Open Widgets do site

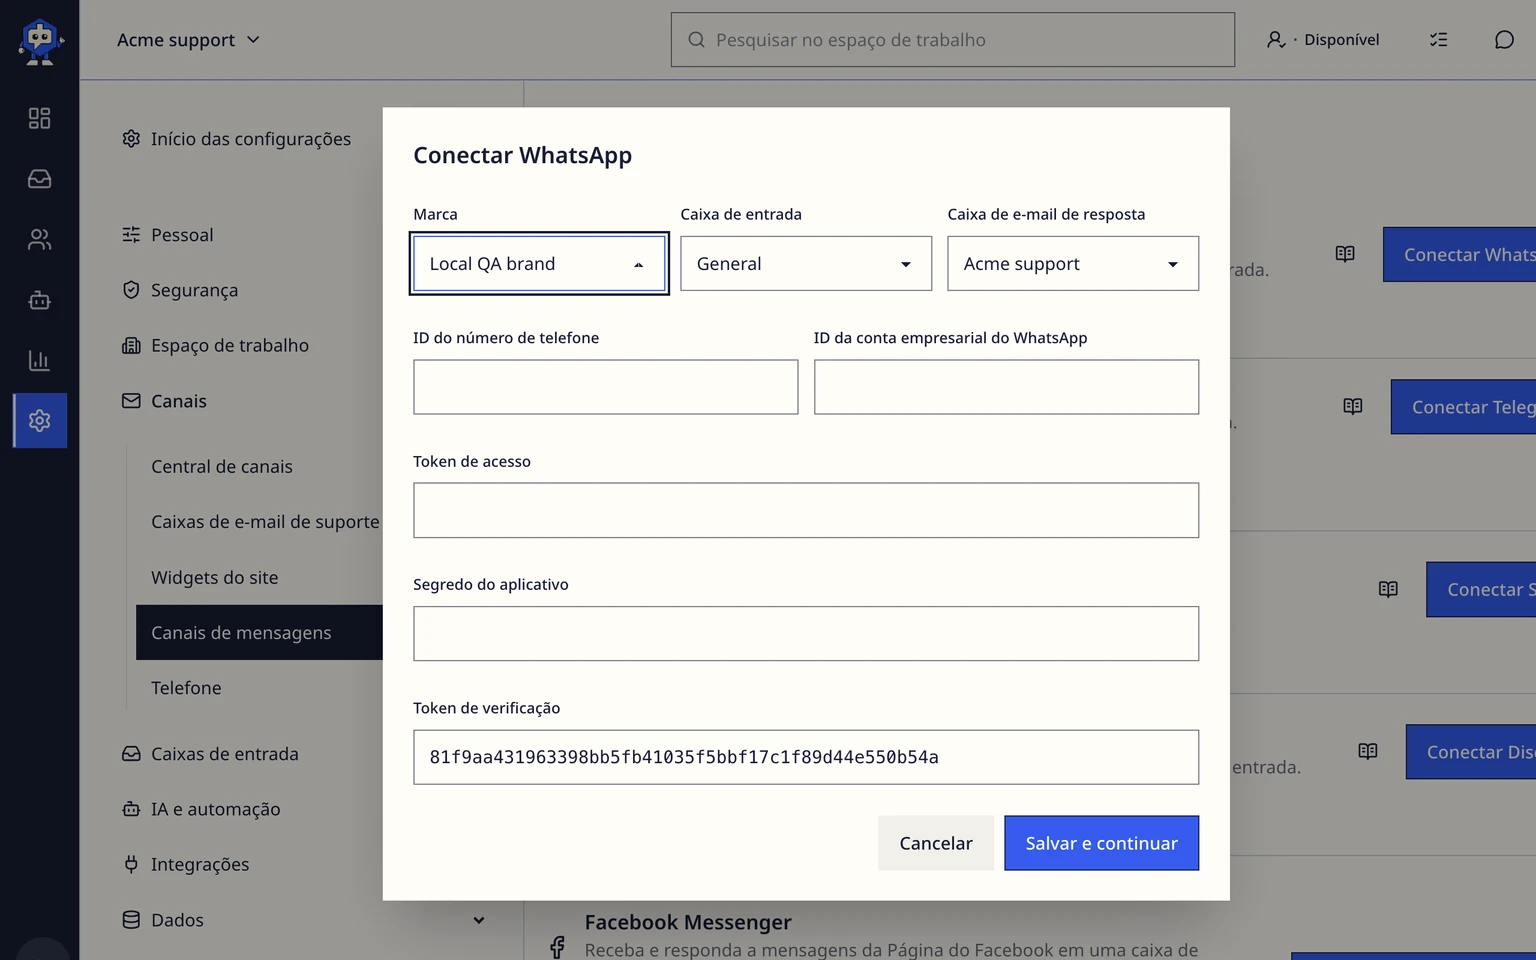point(215,578)
